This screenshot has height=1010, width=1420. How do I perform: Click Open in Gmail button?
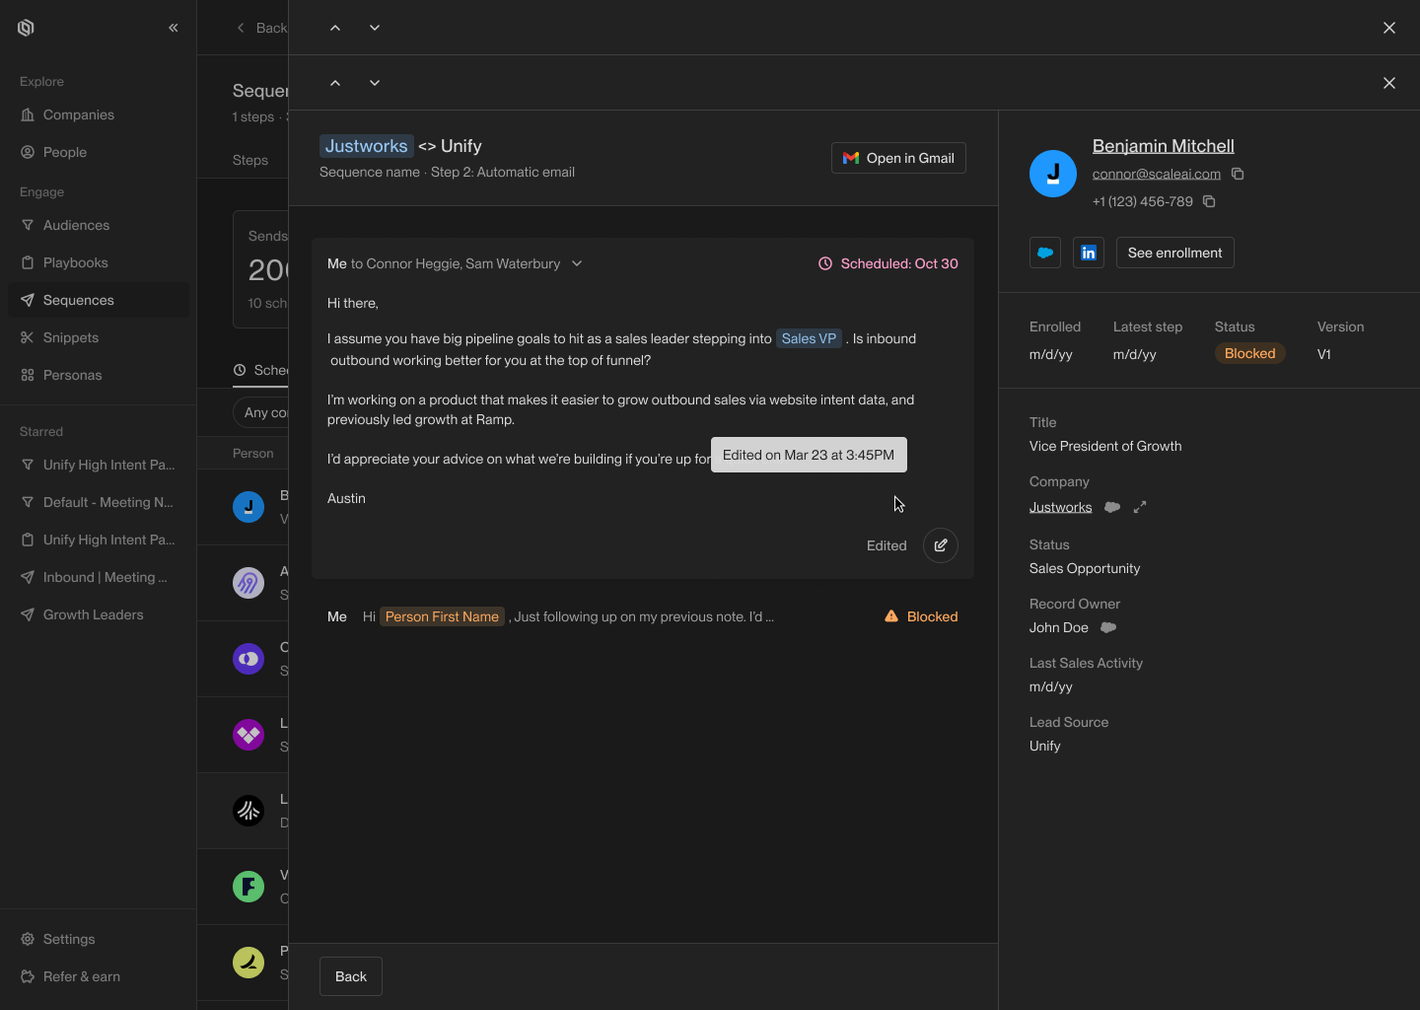point(898,158)
